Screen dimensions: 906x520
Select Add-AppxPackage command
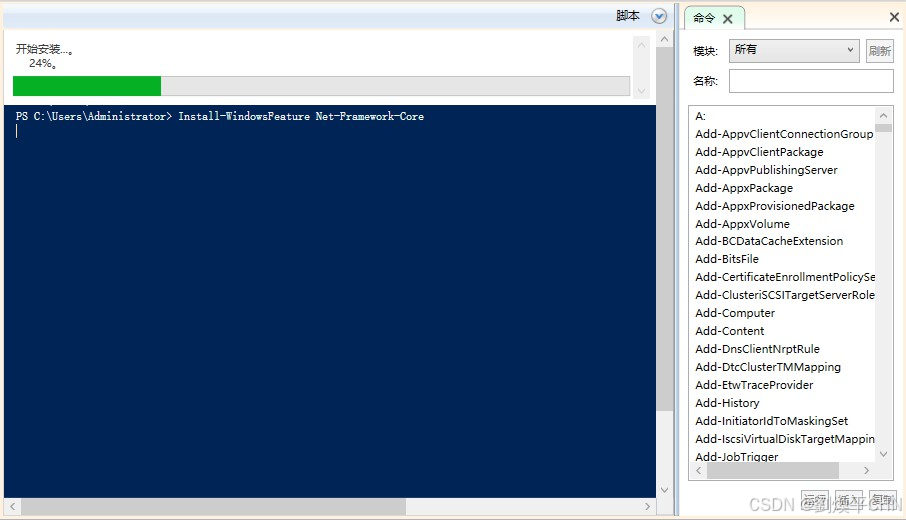pyautogui.click(x=744, y=188)
